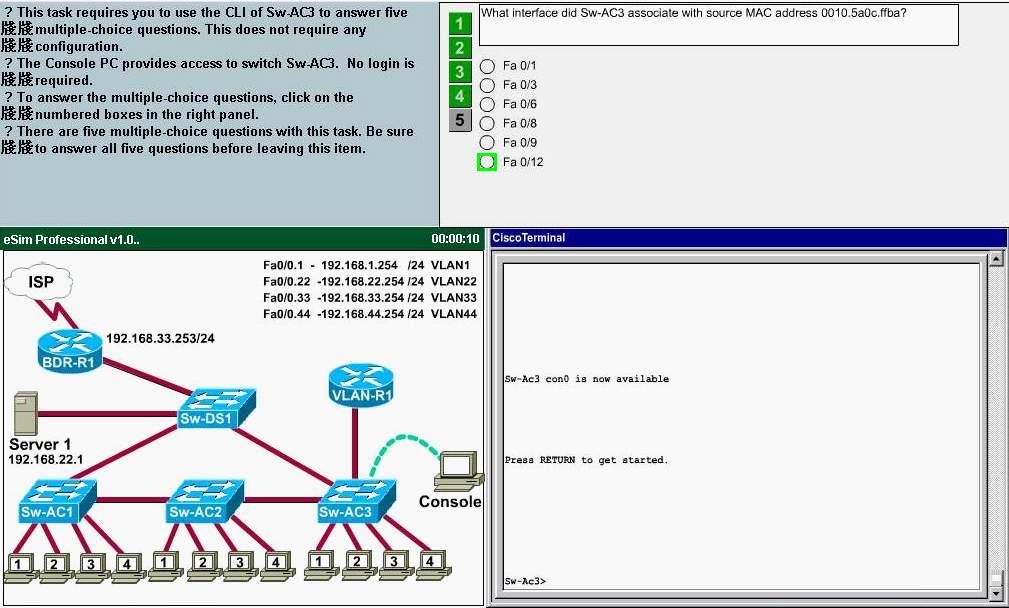Click the 192.168.33.253/24 address label
This screenshot has height=608, width=1009.
coord(160,338)
